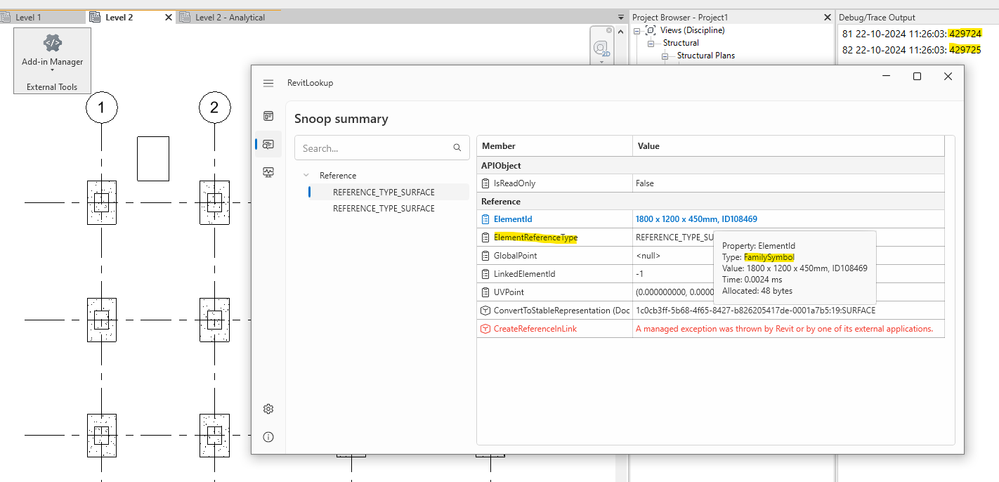The height and width of the screenshot is (482, 999).
Task: Collapse Views (Discipline) in Project Browser
Action: tap(638, 31)
